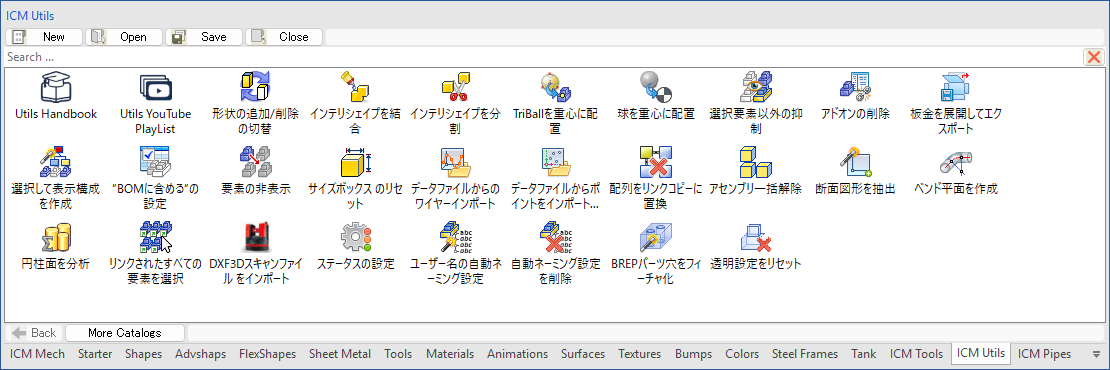Screen dimensions: 1110x370
Task: Expand the catalog tab list dropdown arrow
Action: [x=1097, y=354]
